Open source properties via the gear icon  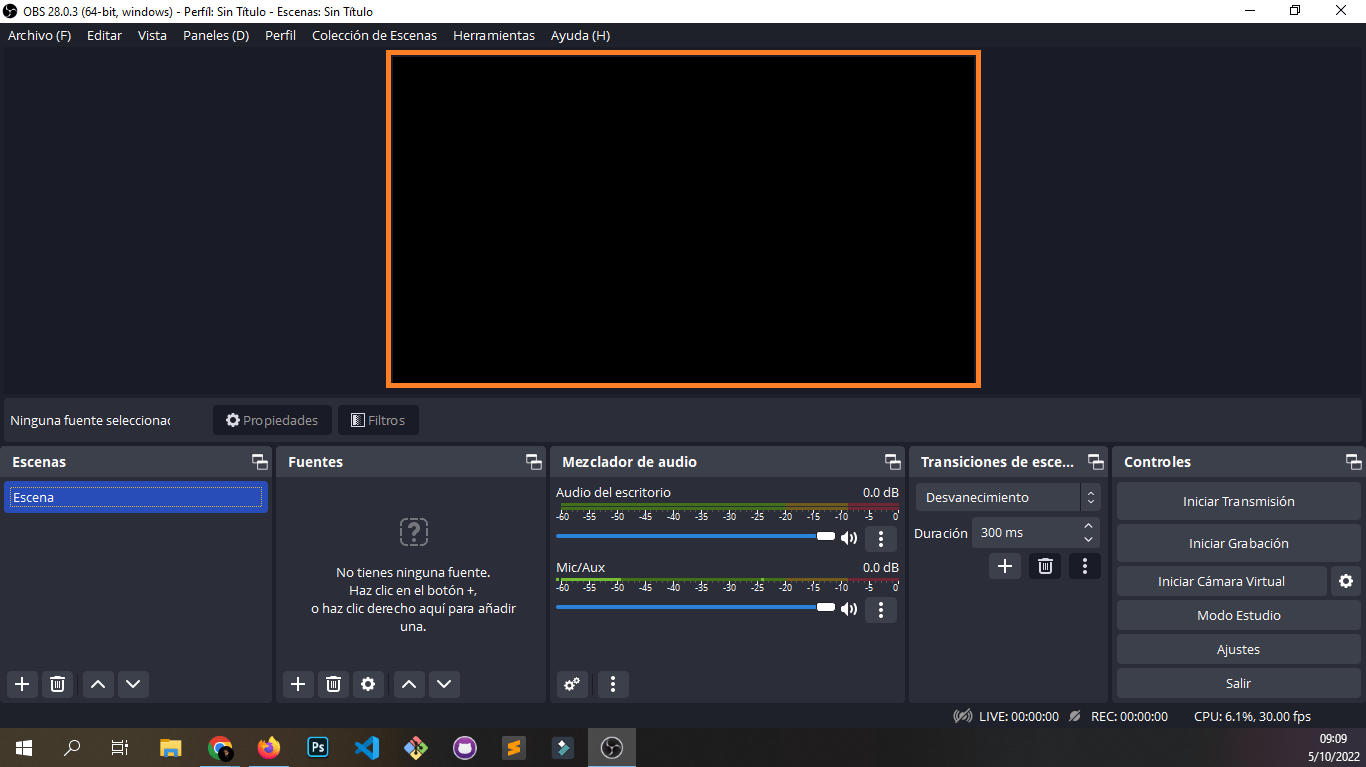368,684
